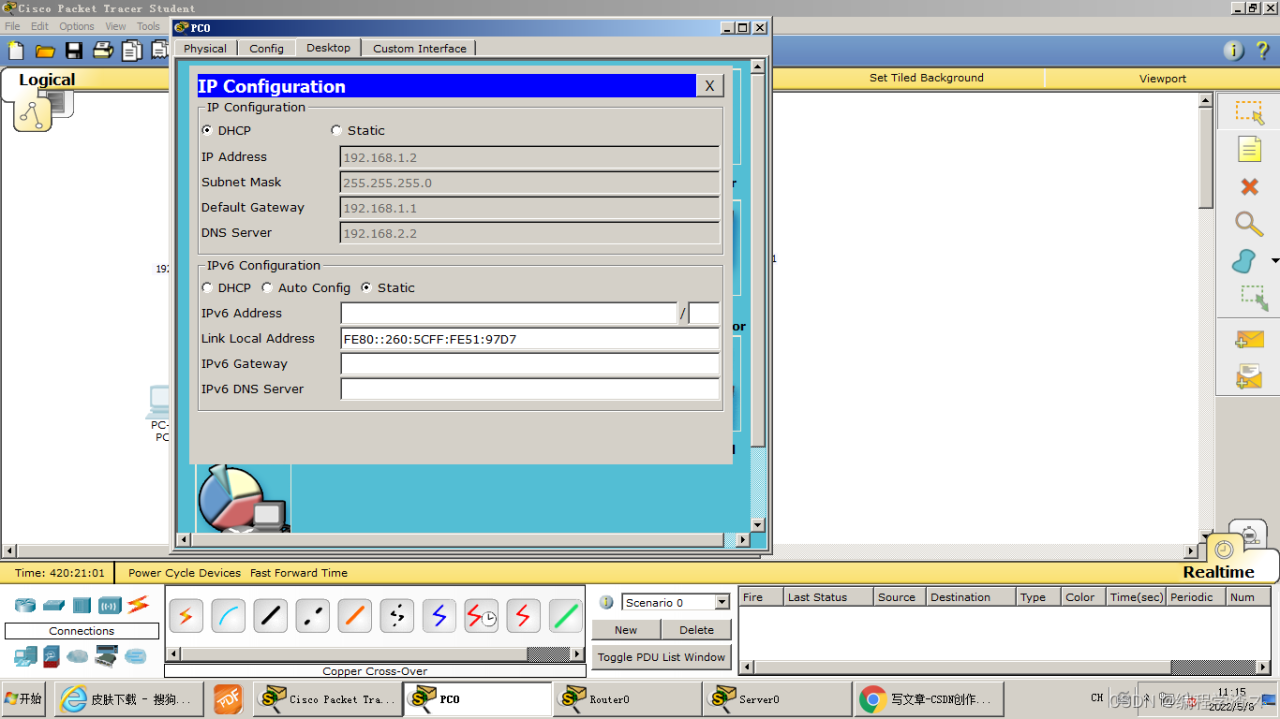Open the logical workspace root cluster icon
This screenshot has height=719, width=1280.
(33, 115)
